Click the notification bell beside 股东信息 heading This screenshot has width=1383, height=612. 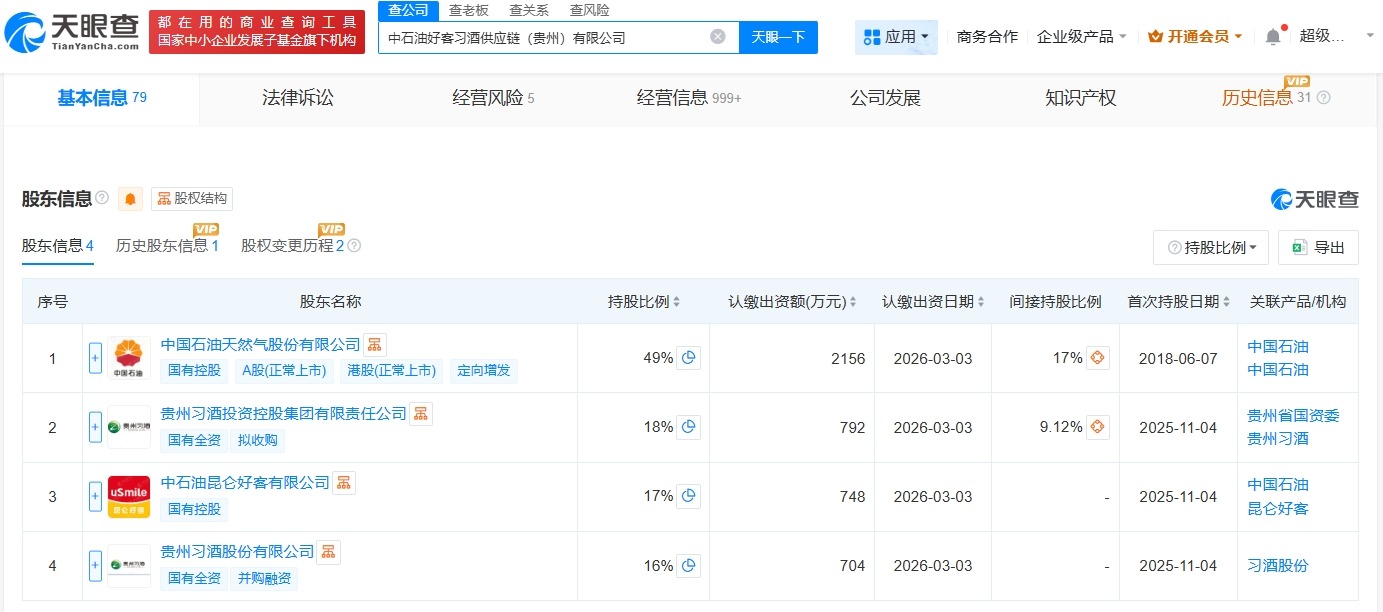129,198
